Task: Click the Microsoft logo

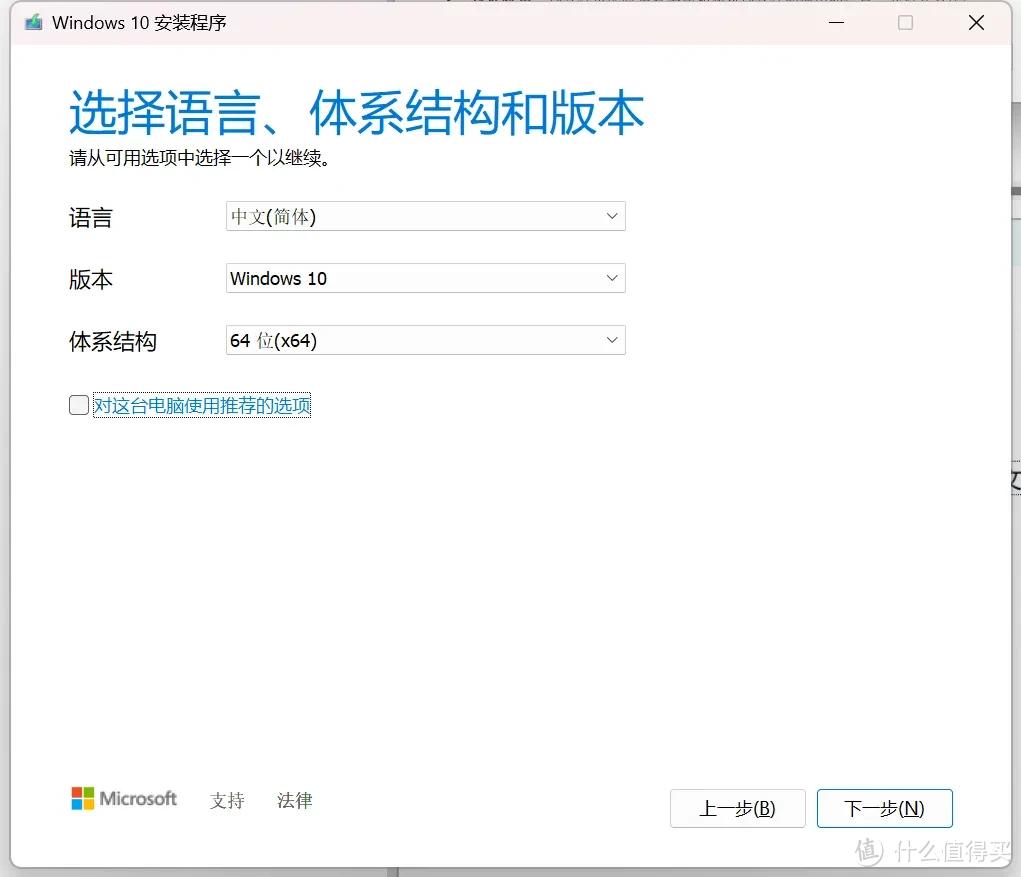Action: 124,798
